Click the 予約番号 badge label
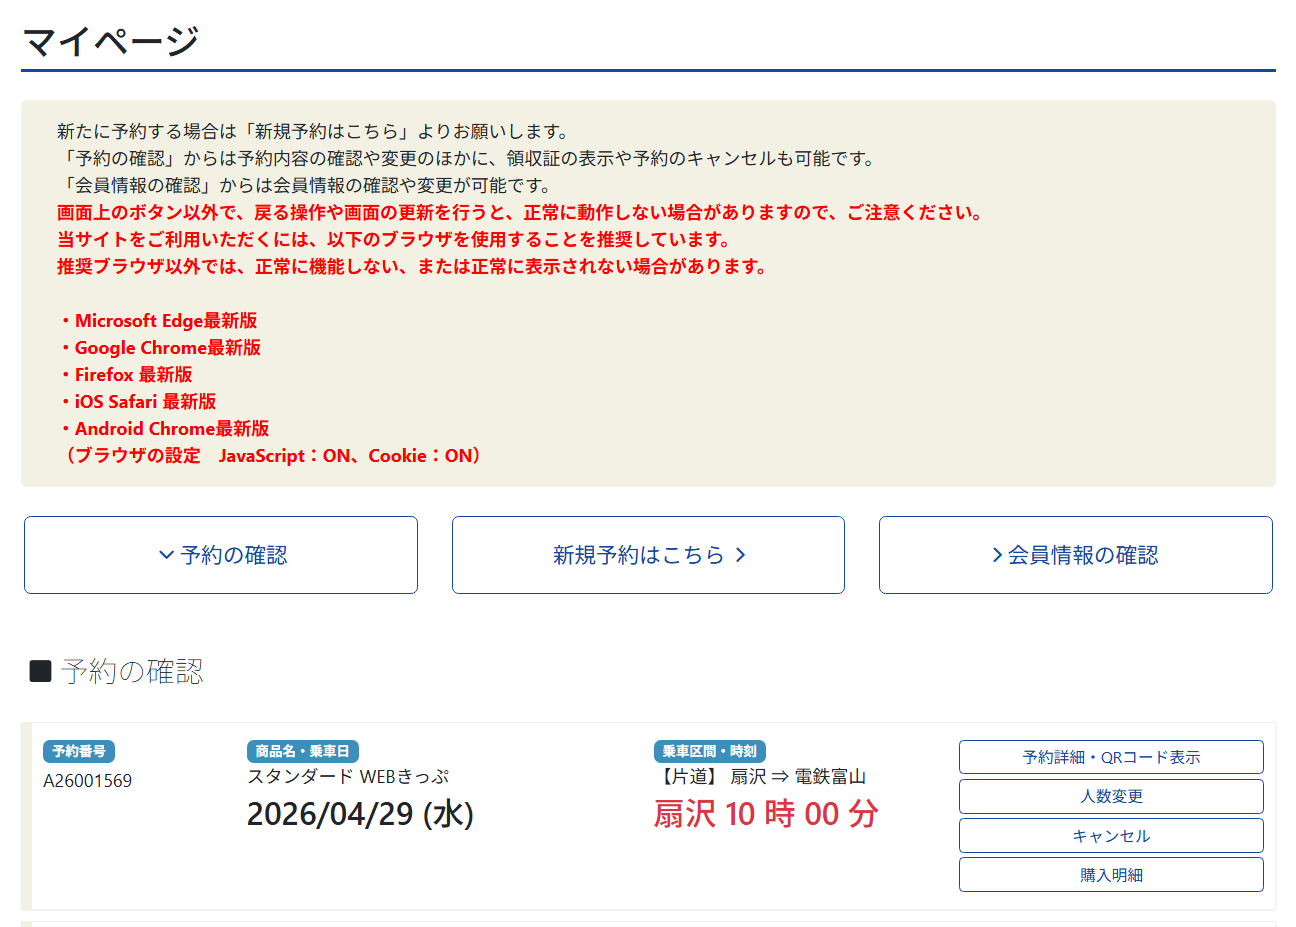Image resolution: width=1296 pixels, height=927 pixels. [79, 751]
